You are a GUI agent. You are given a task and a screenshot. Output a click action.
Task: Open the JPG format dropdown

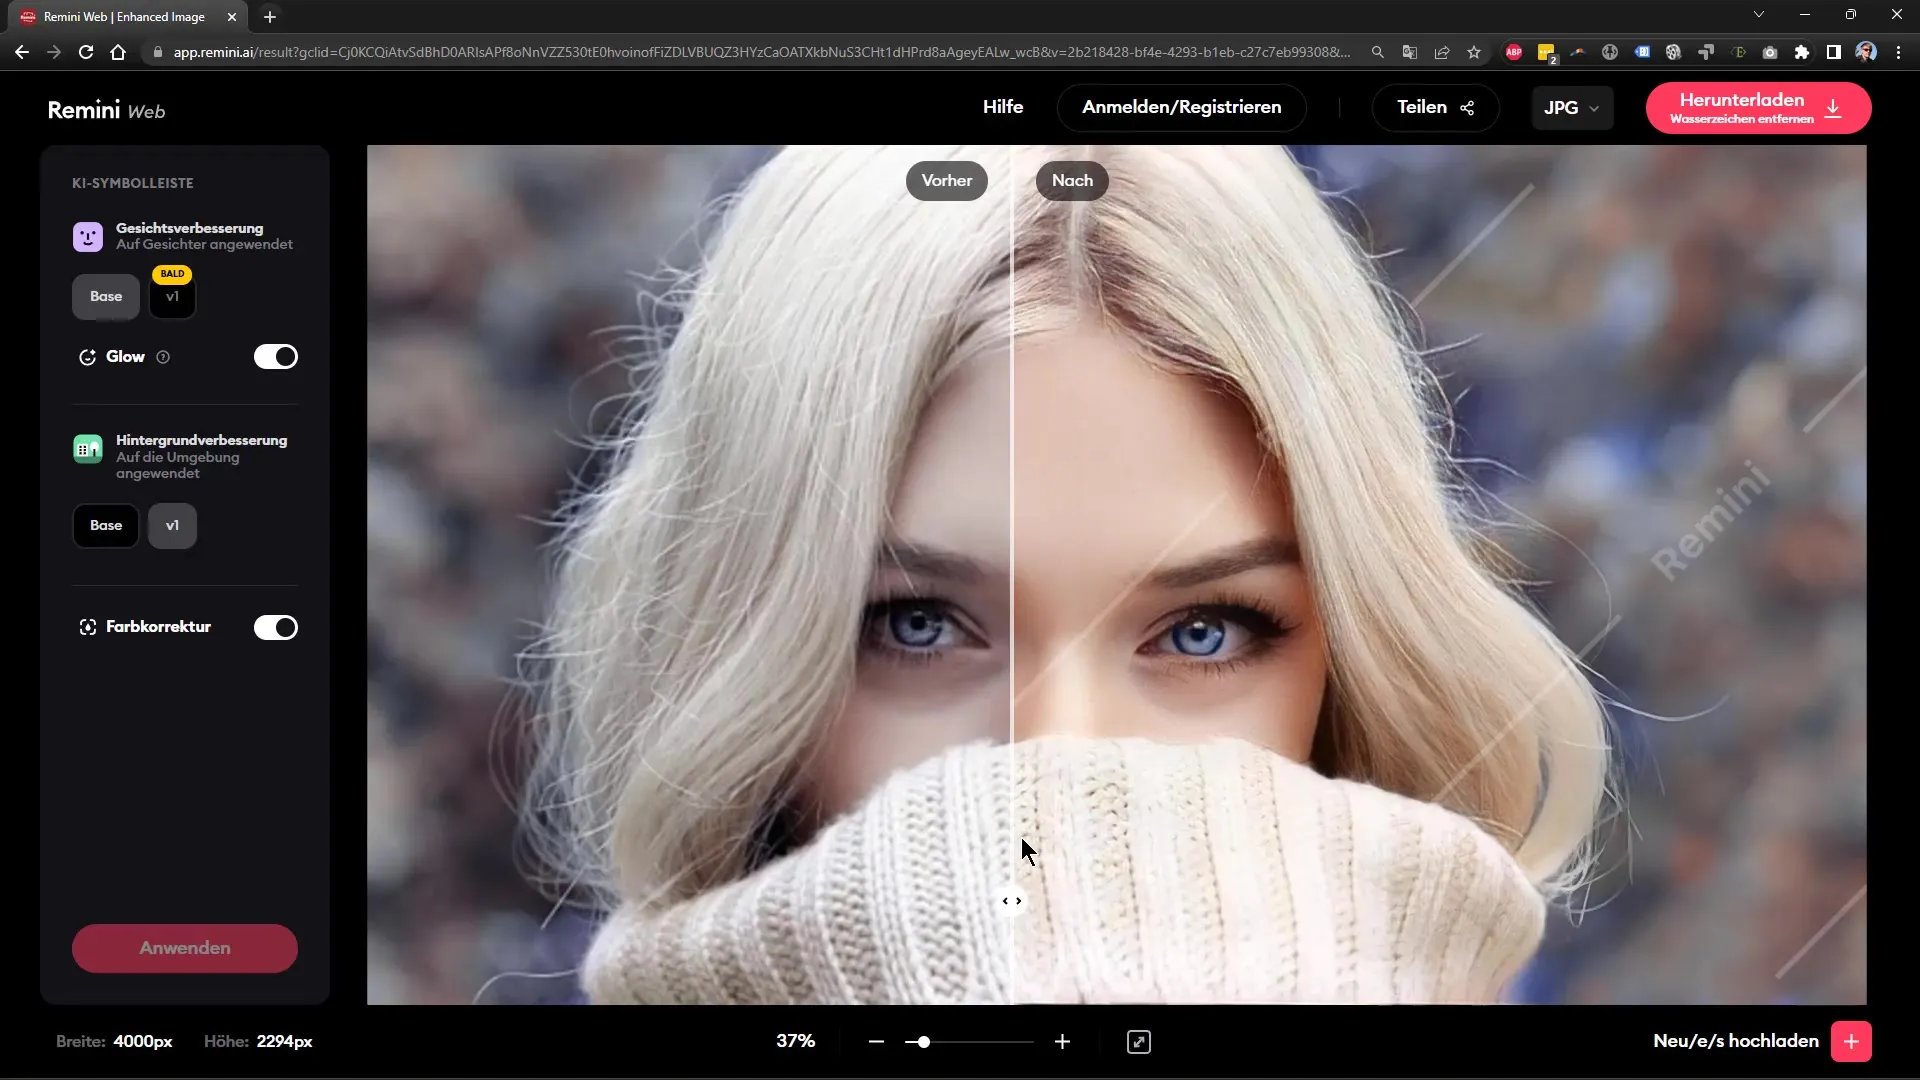tap(1572, 108)
